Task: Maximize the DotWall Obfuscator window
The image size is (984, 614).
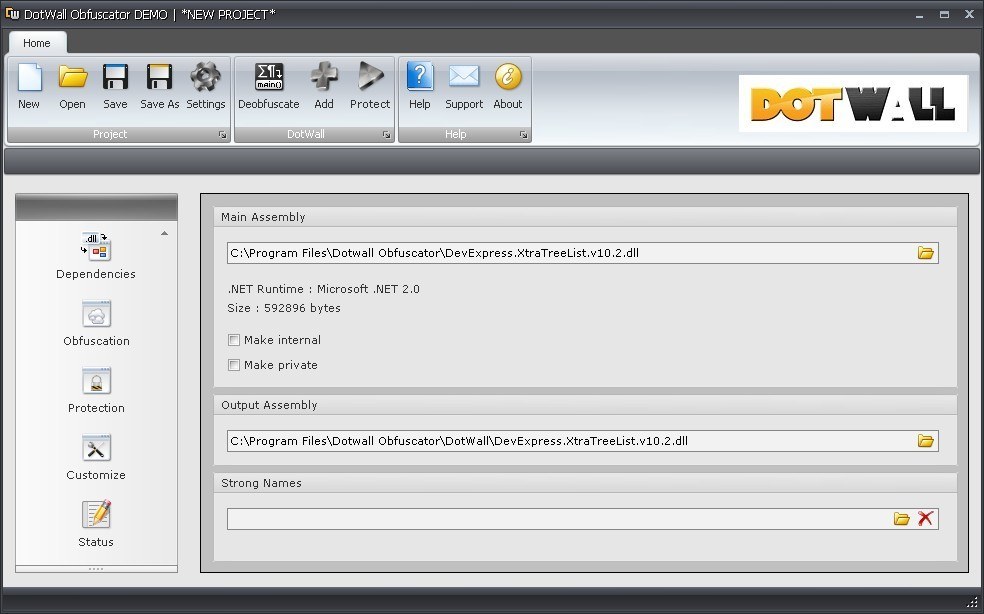Action: (944, 14)
